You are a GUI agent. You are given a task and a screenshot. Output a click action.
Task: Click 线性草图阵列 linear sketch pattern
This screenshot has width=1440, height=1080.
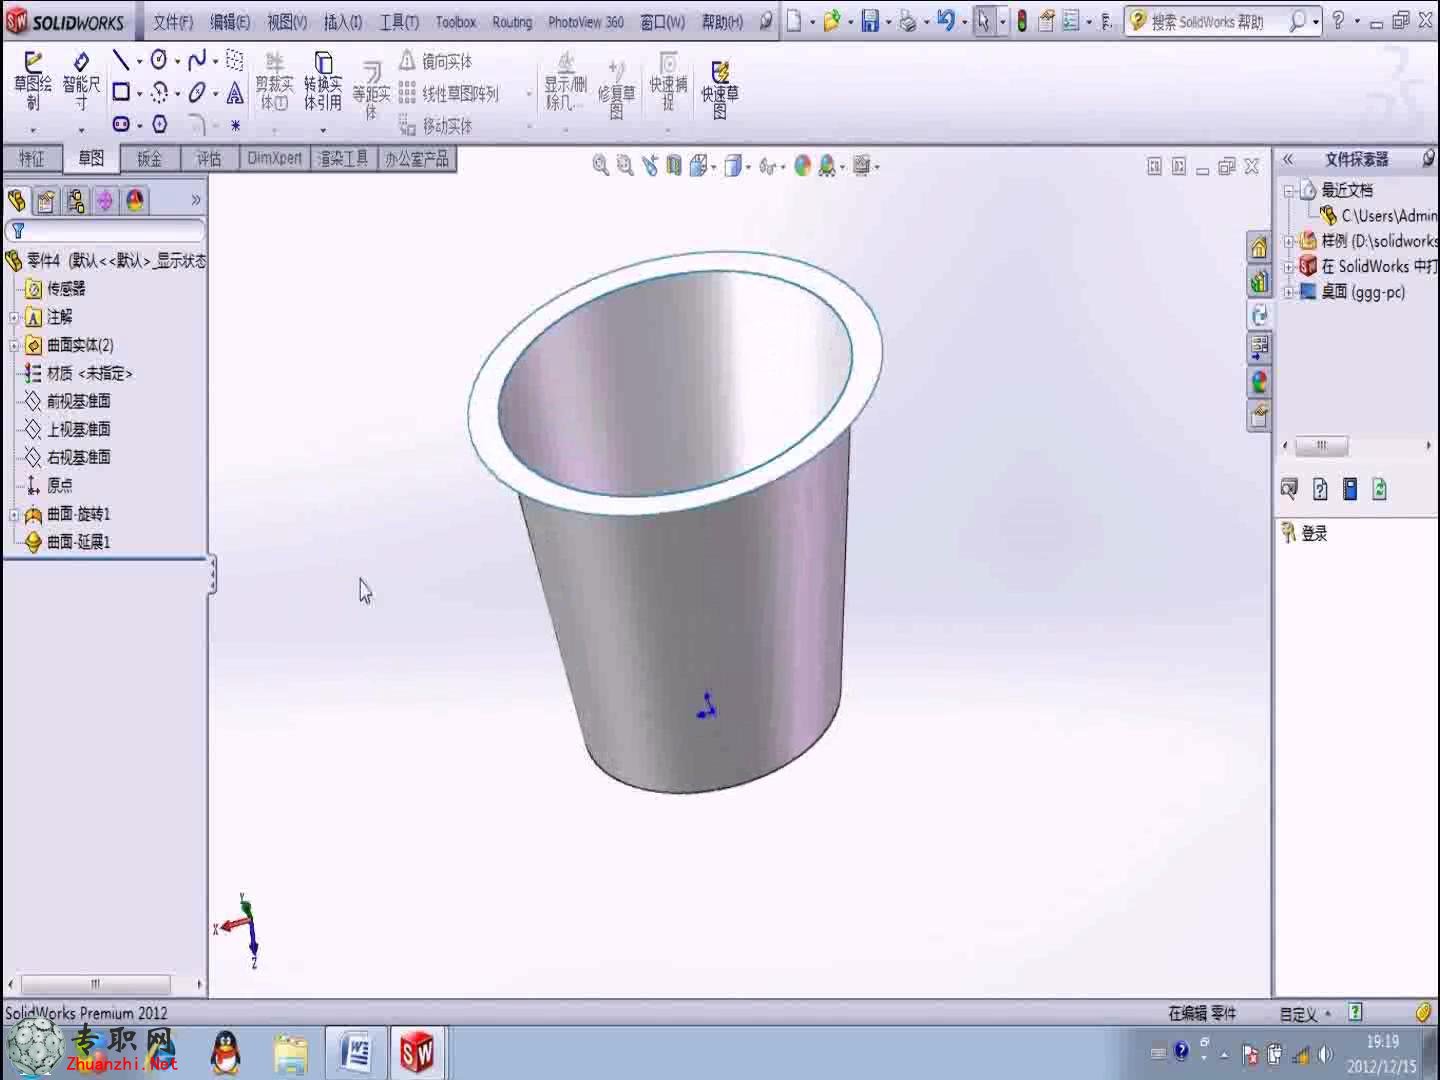tap(449, 94)
